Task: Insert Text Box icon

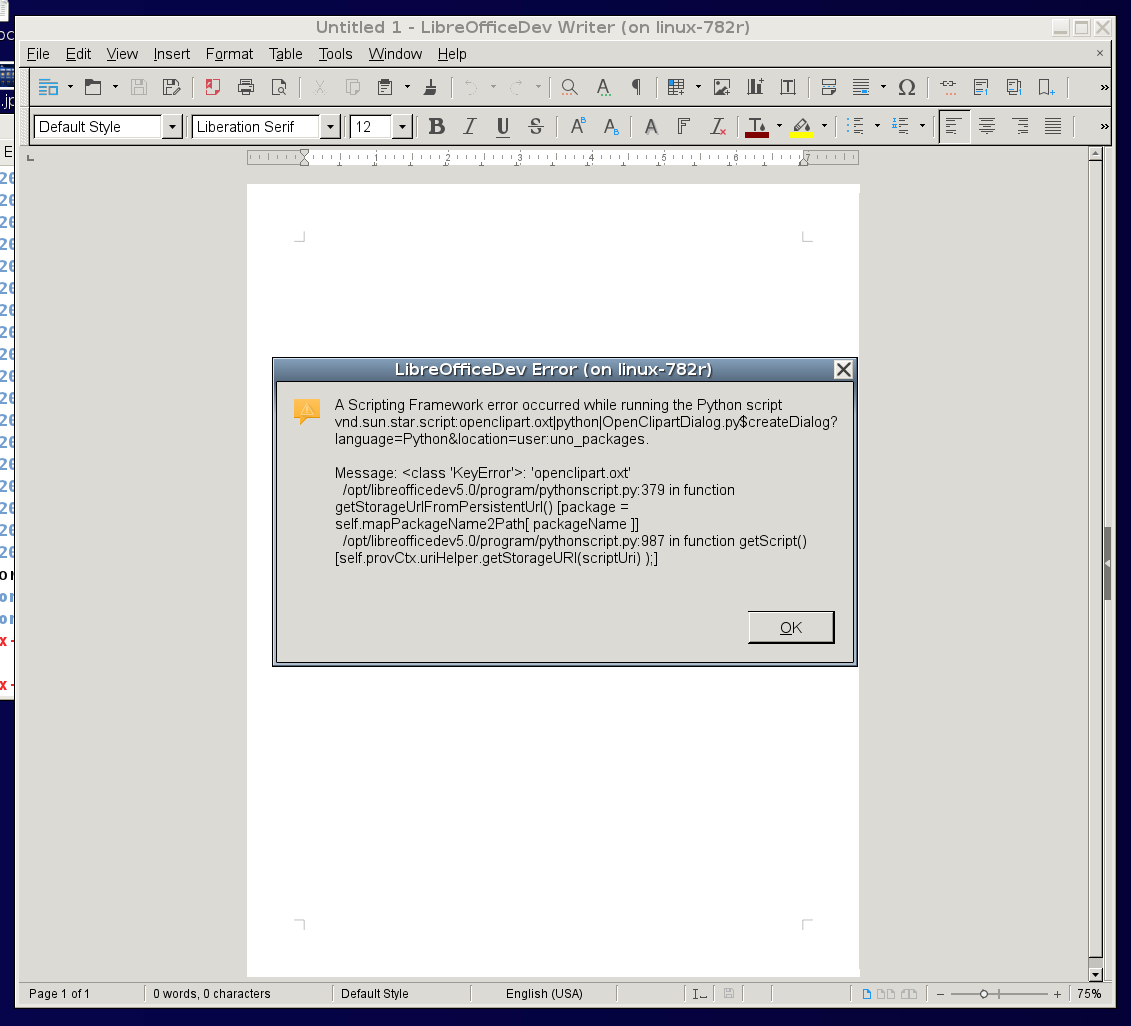Action: [788, 87]
